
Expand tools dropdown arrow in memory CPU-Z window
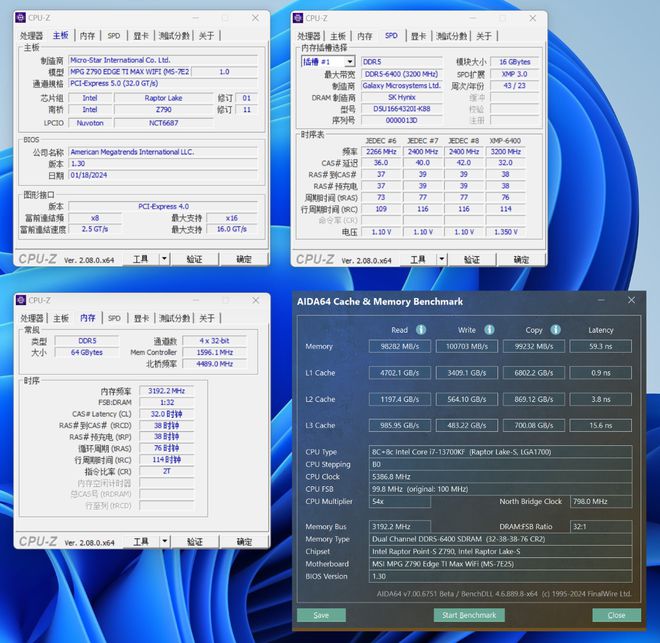pos(165,541)
